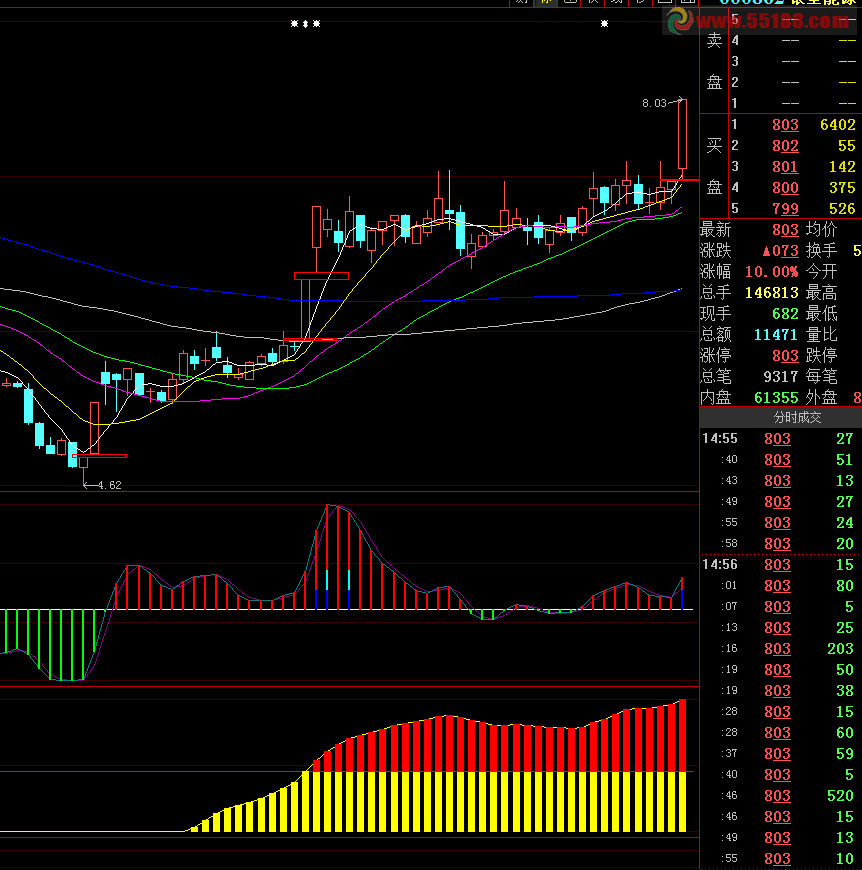The image size is (862, 870).
Task: Select the trade row with volume 203
Action: 780,649
